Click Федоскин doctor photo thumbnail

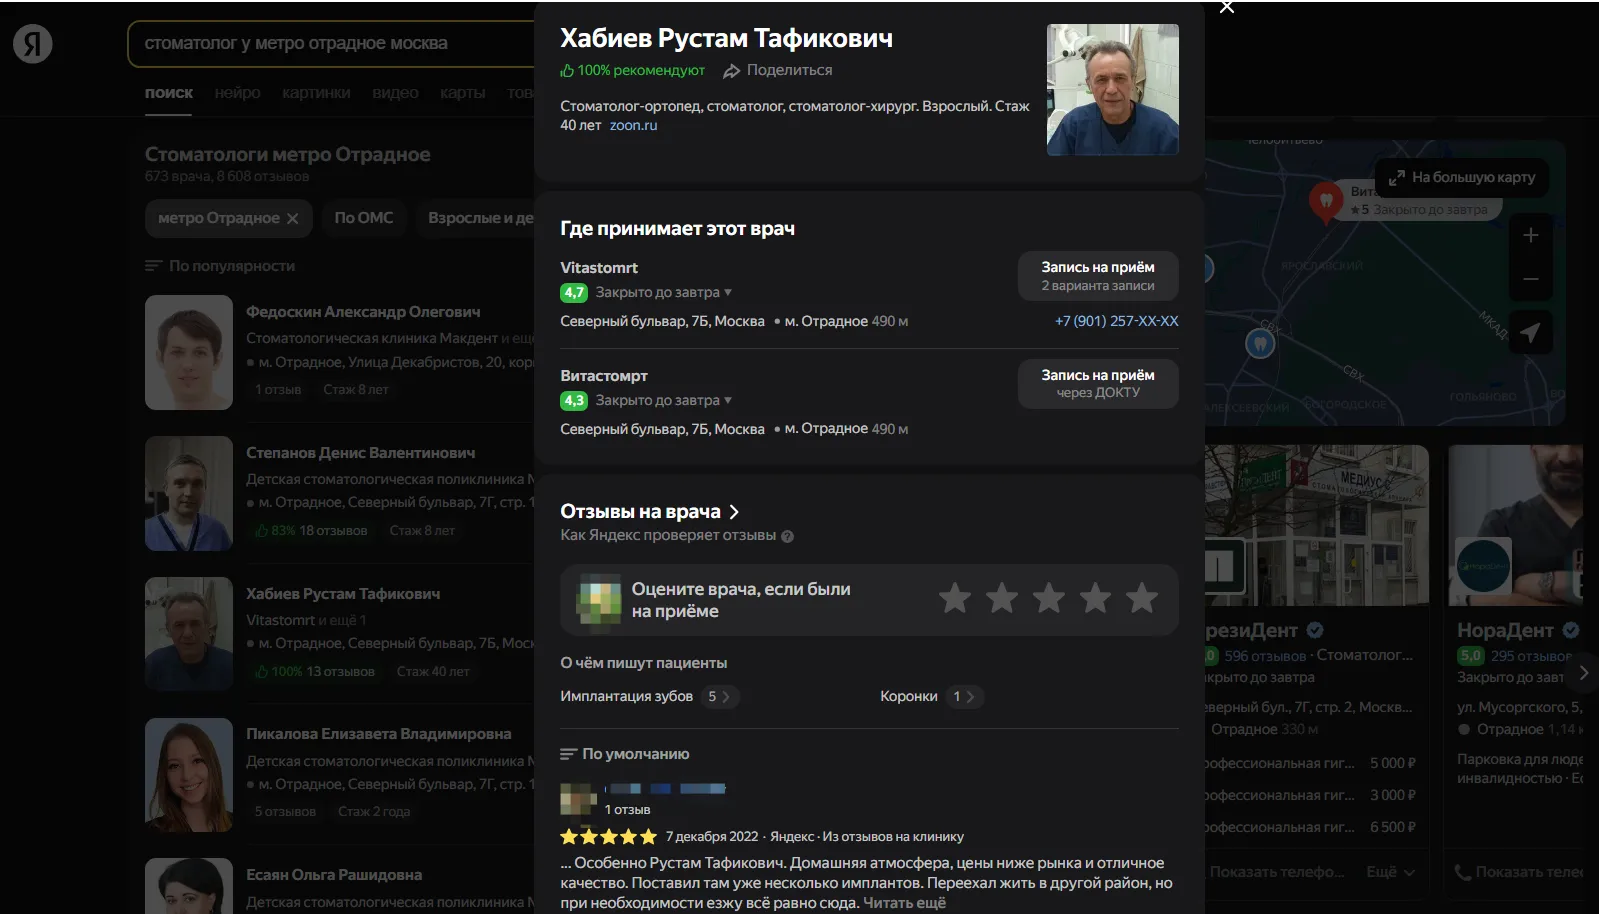tap(189, 352)
